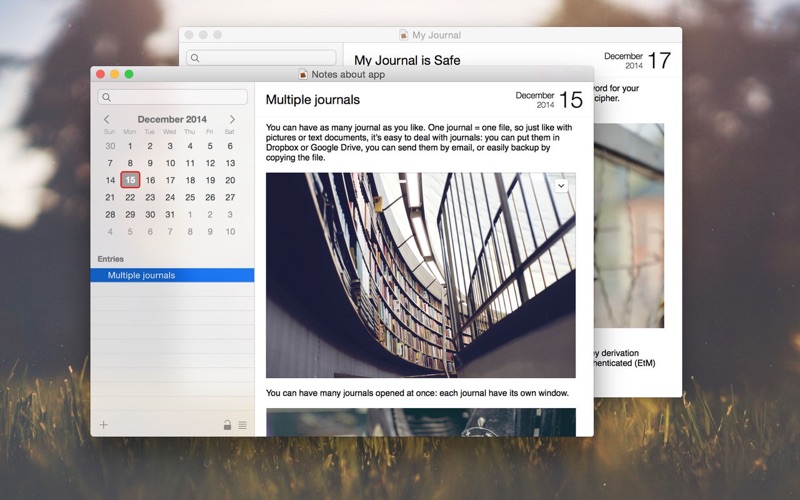Image resolution: width=800 pixels, height=500 pixels.
Task: Click the lock icon in sidebar footer
Action: (227, 424)
